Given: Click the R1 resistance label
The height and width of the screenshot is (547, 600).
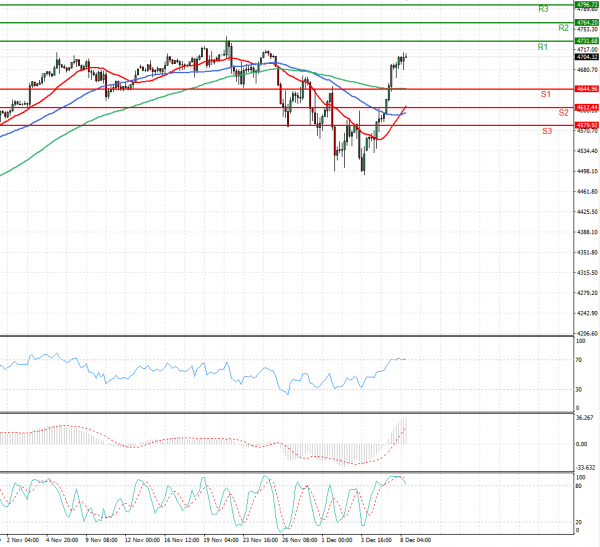Looking at the screenshot, I should point(543,47).
